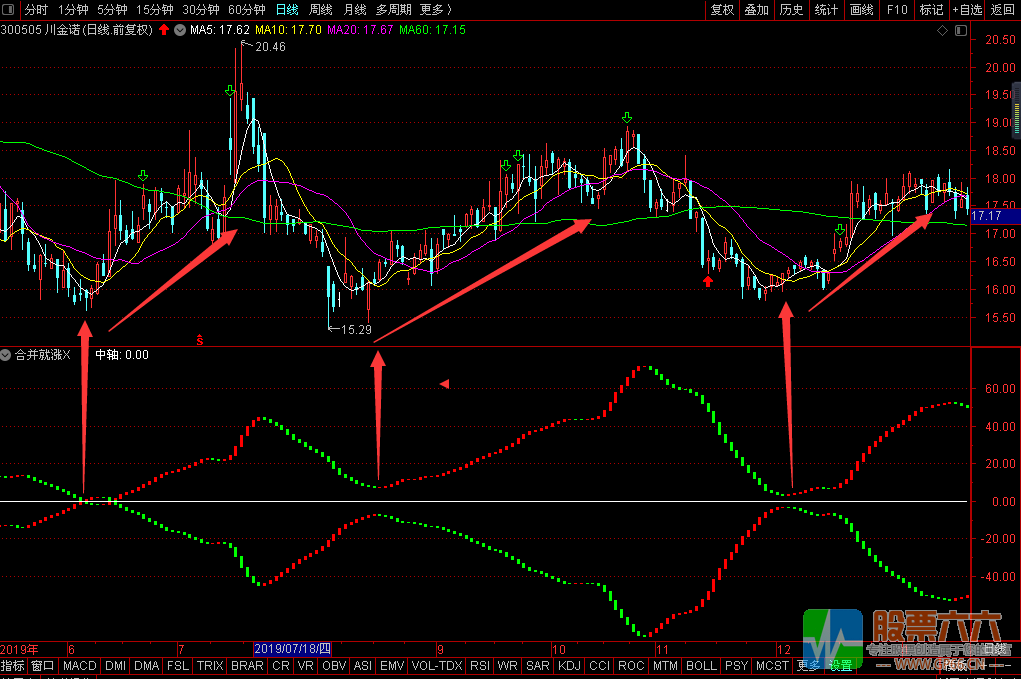Switch to 月线 monthly chart

(355, 10)
